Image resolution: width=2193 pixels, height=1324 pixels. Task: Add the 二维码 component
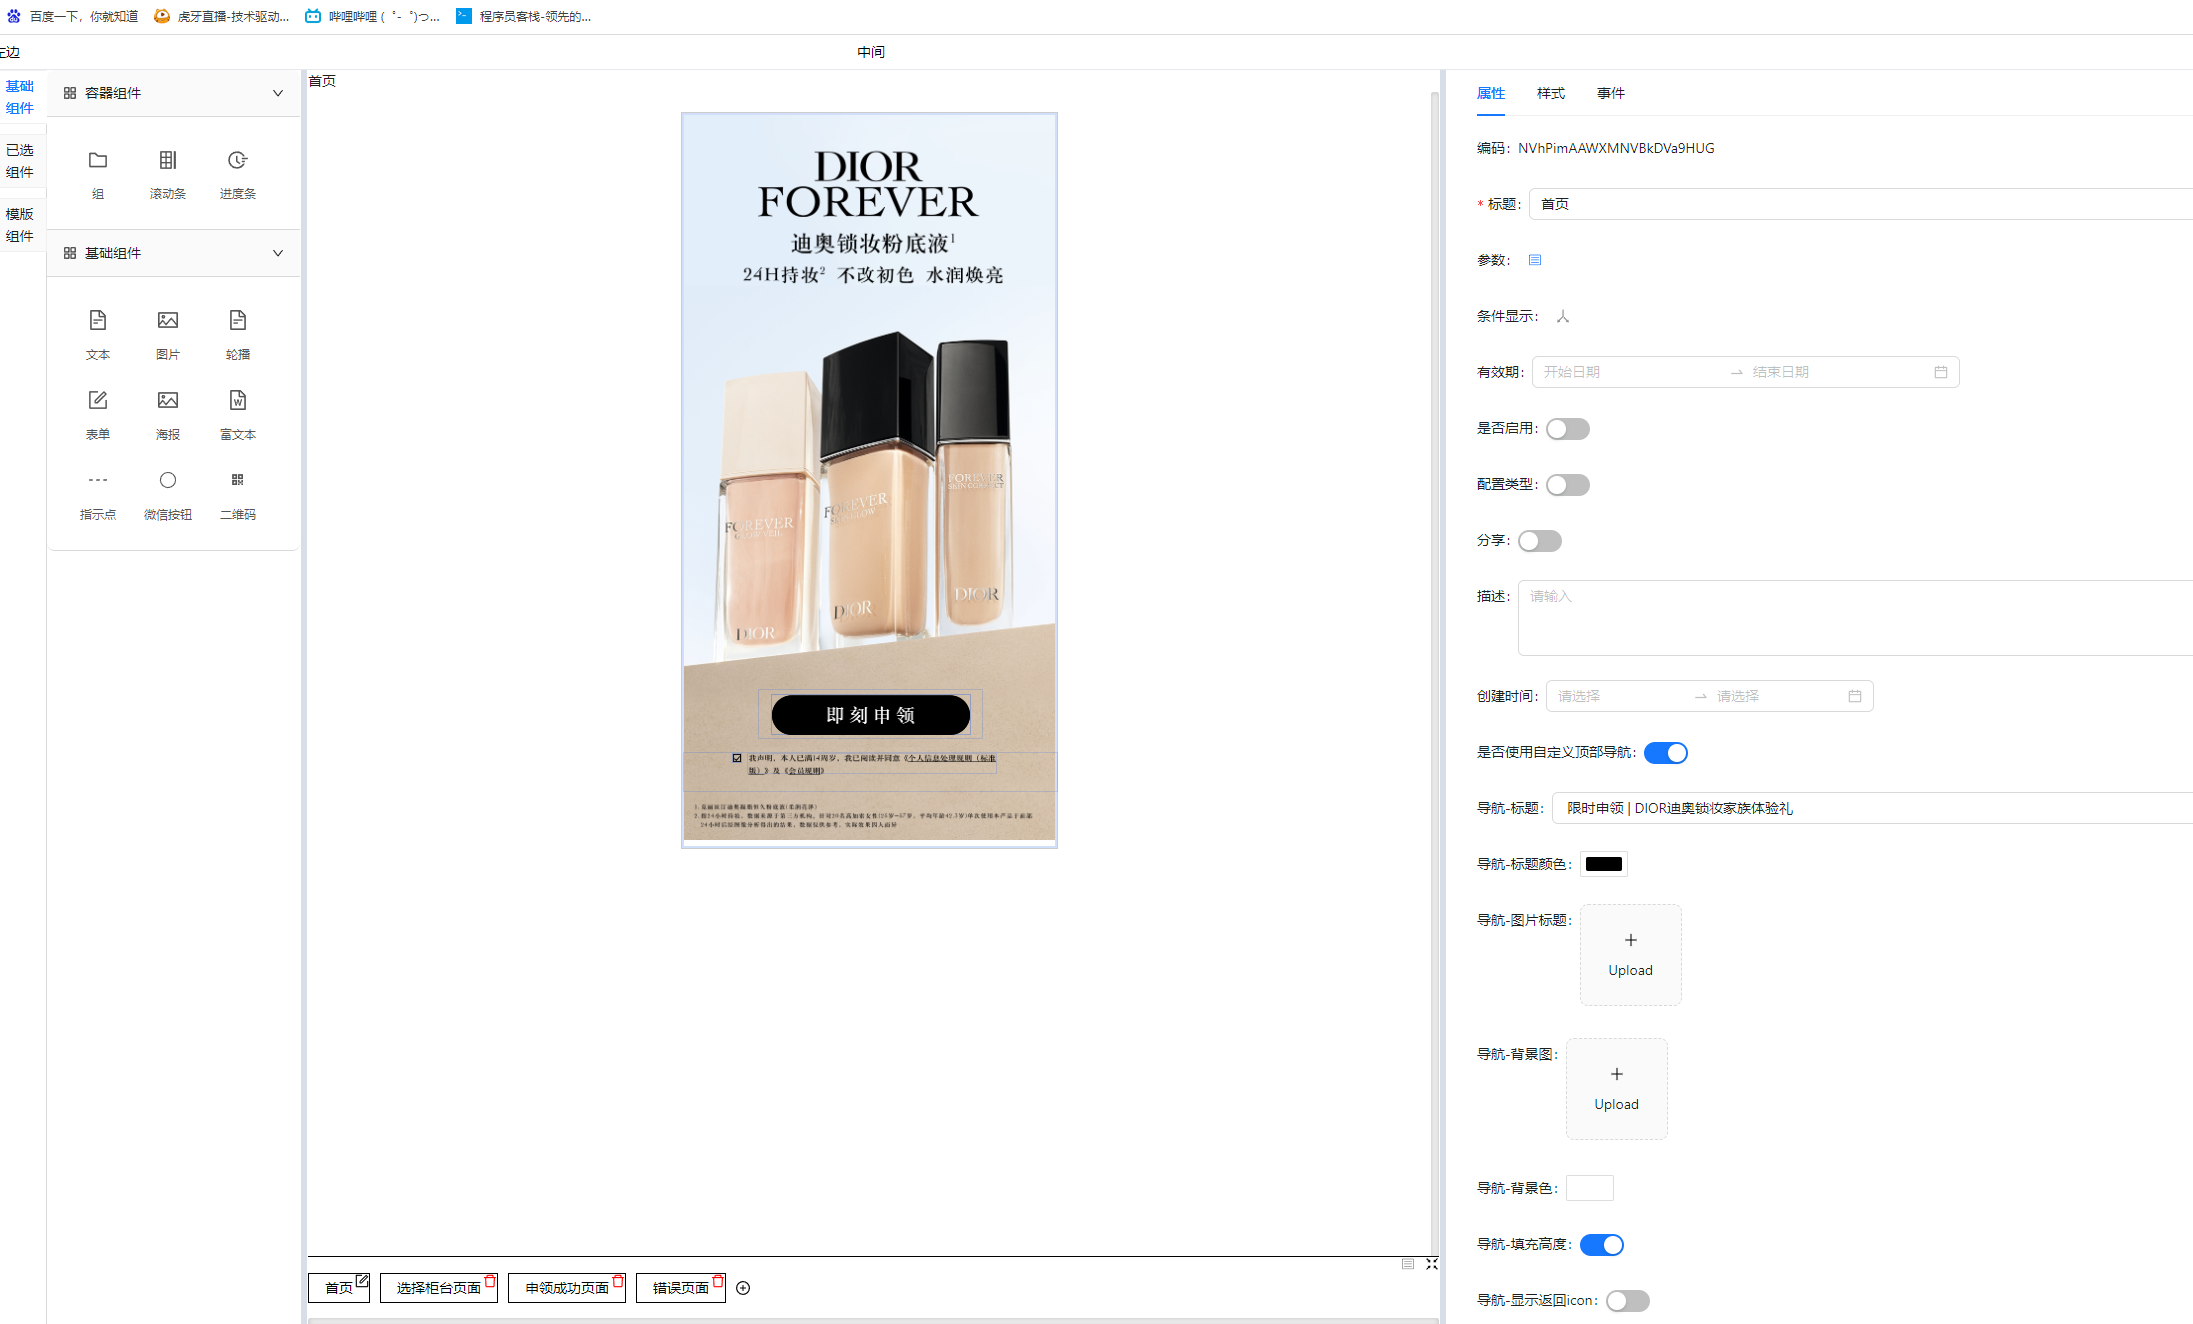pos(238,494)
